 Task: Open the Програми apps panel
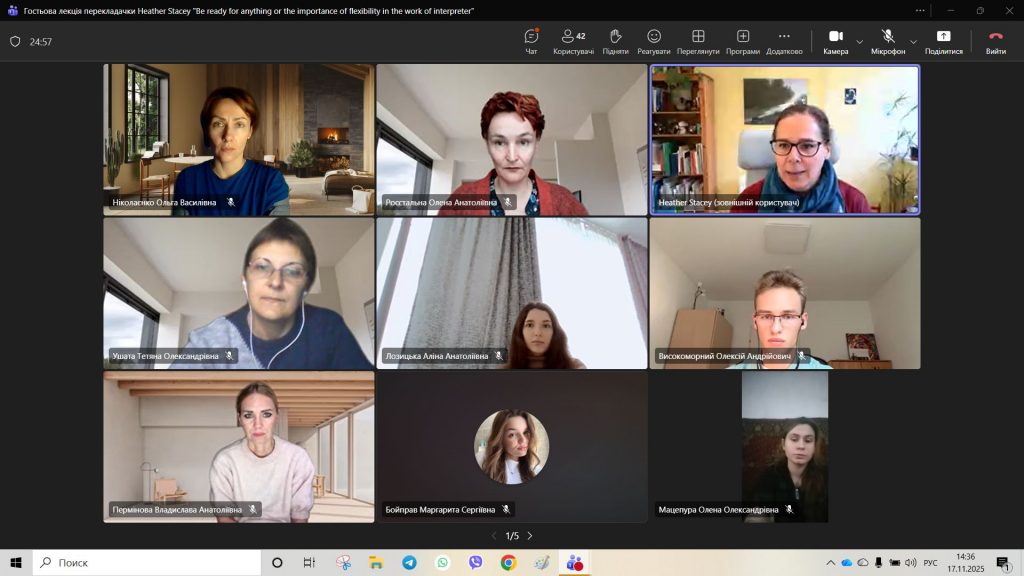pyautogui.click(x=742, y=41)
